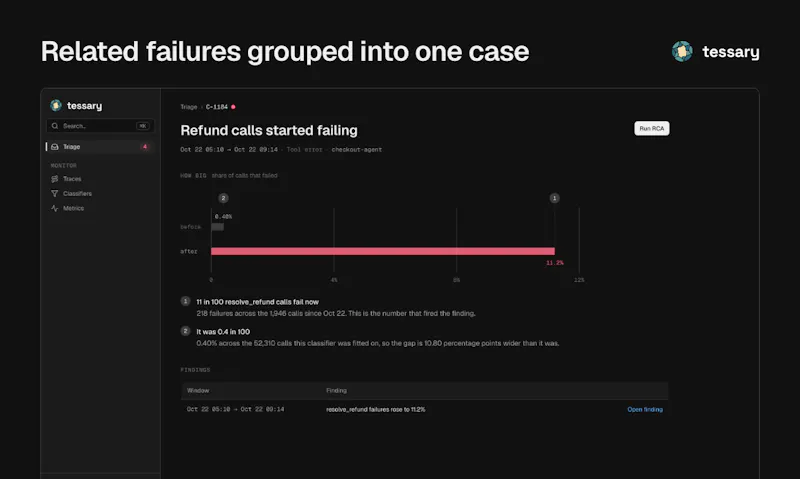Click chart annotation marker 1
The width and height of the screenshot is (800, 479).
555,198
